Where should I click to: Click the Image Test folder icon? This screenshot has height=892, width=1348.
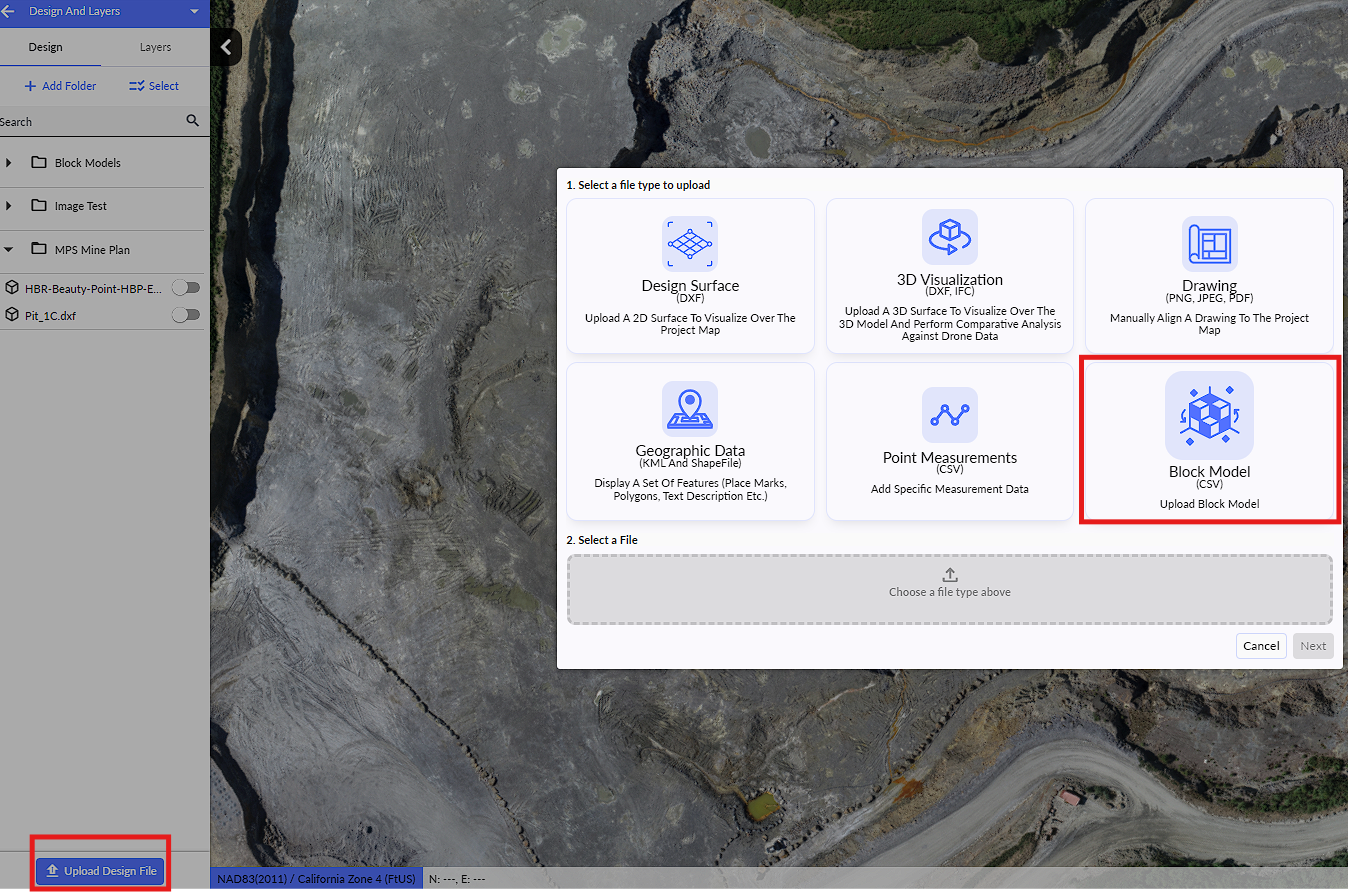[x=39, y=205]
